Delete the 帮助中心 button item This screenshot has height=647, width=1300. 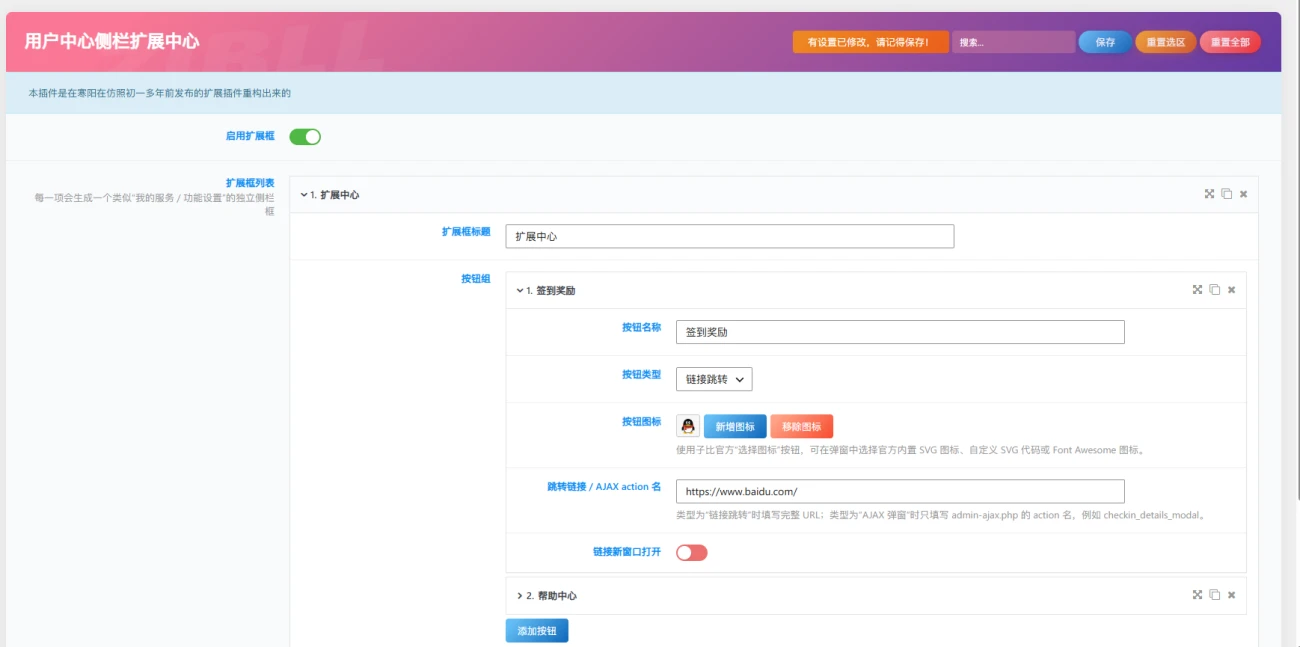point(1231,595)
